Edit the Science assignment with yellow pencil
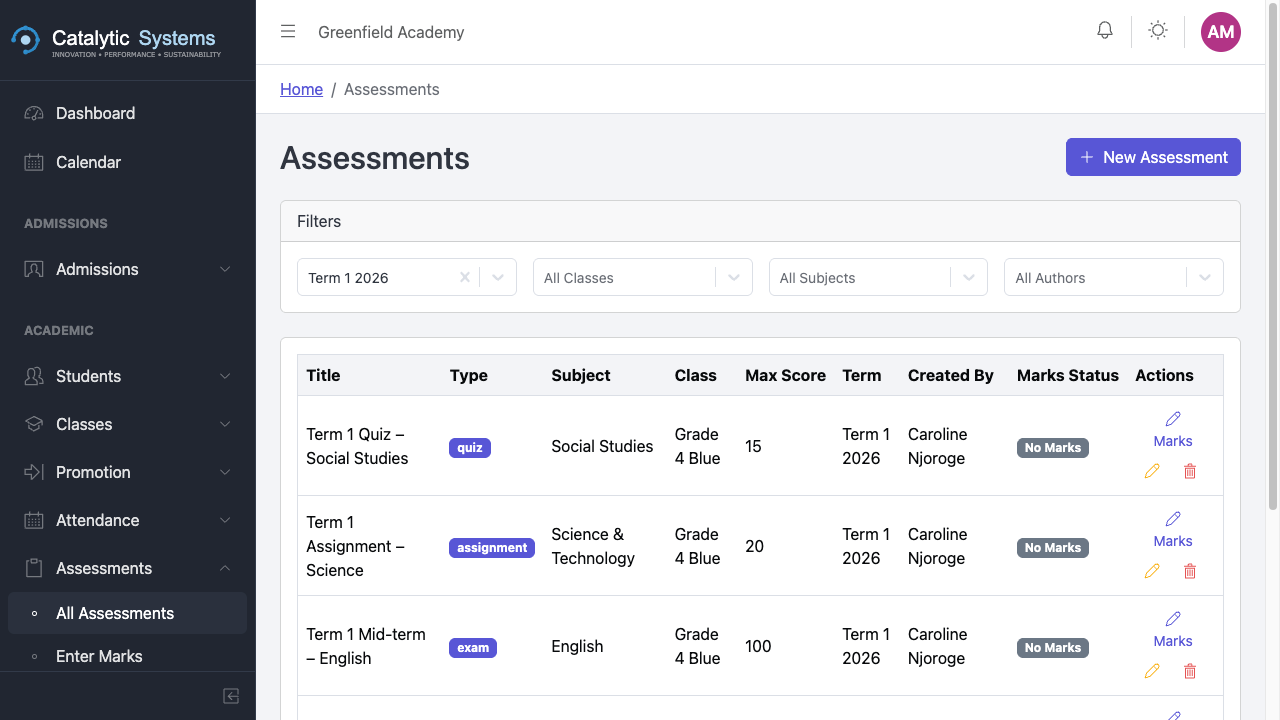The image size is (1280, 720). (x=1152, y=571)
